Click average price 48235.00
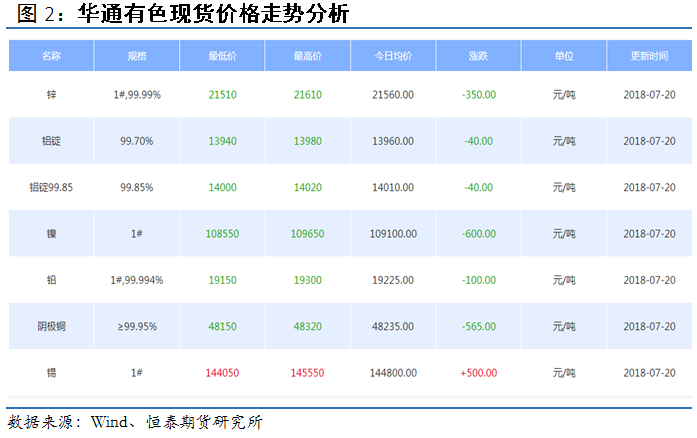Screen dimensions: 697x438 click(x=393, y=326)
